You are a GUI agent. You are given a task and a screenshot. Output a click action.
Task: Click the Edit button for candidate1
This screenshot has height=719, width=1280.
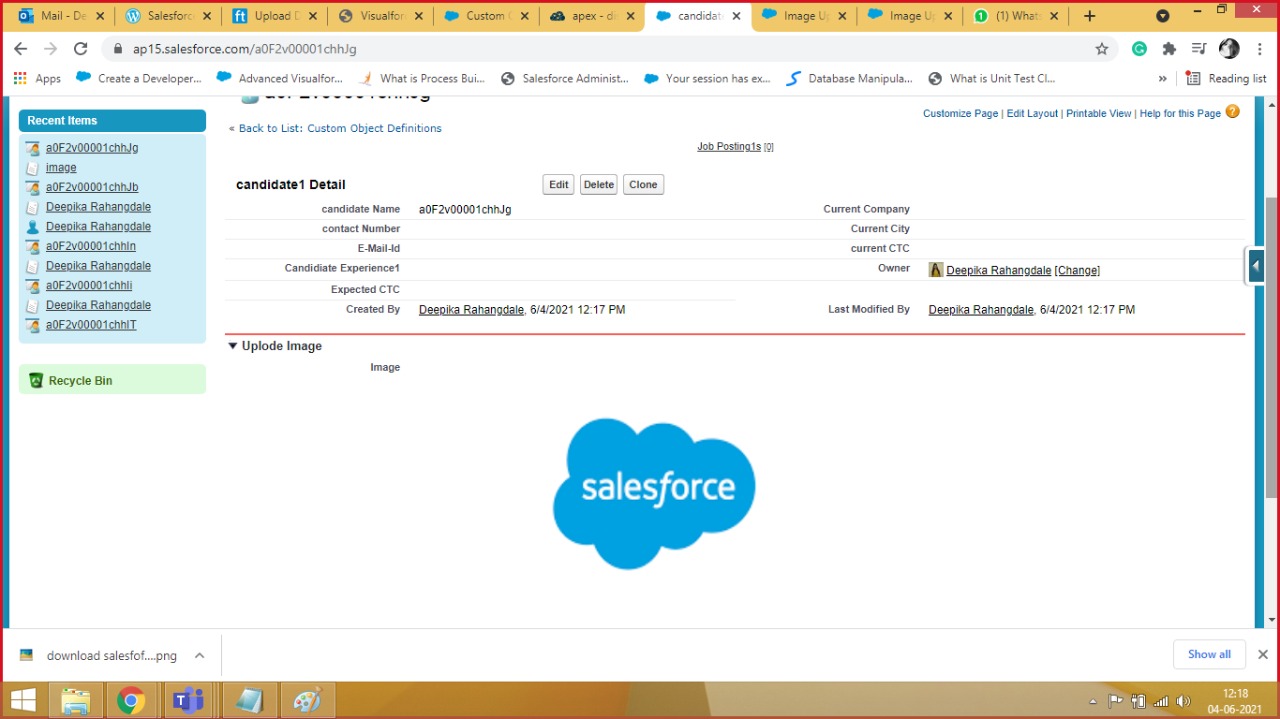[x=558, y=185]
